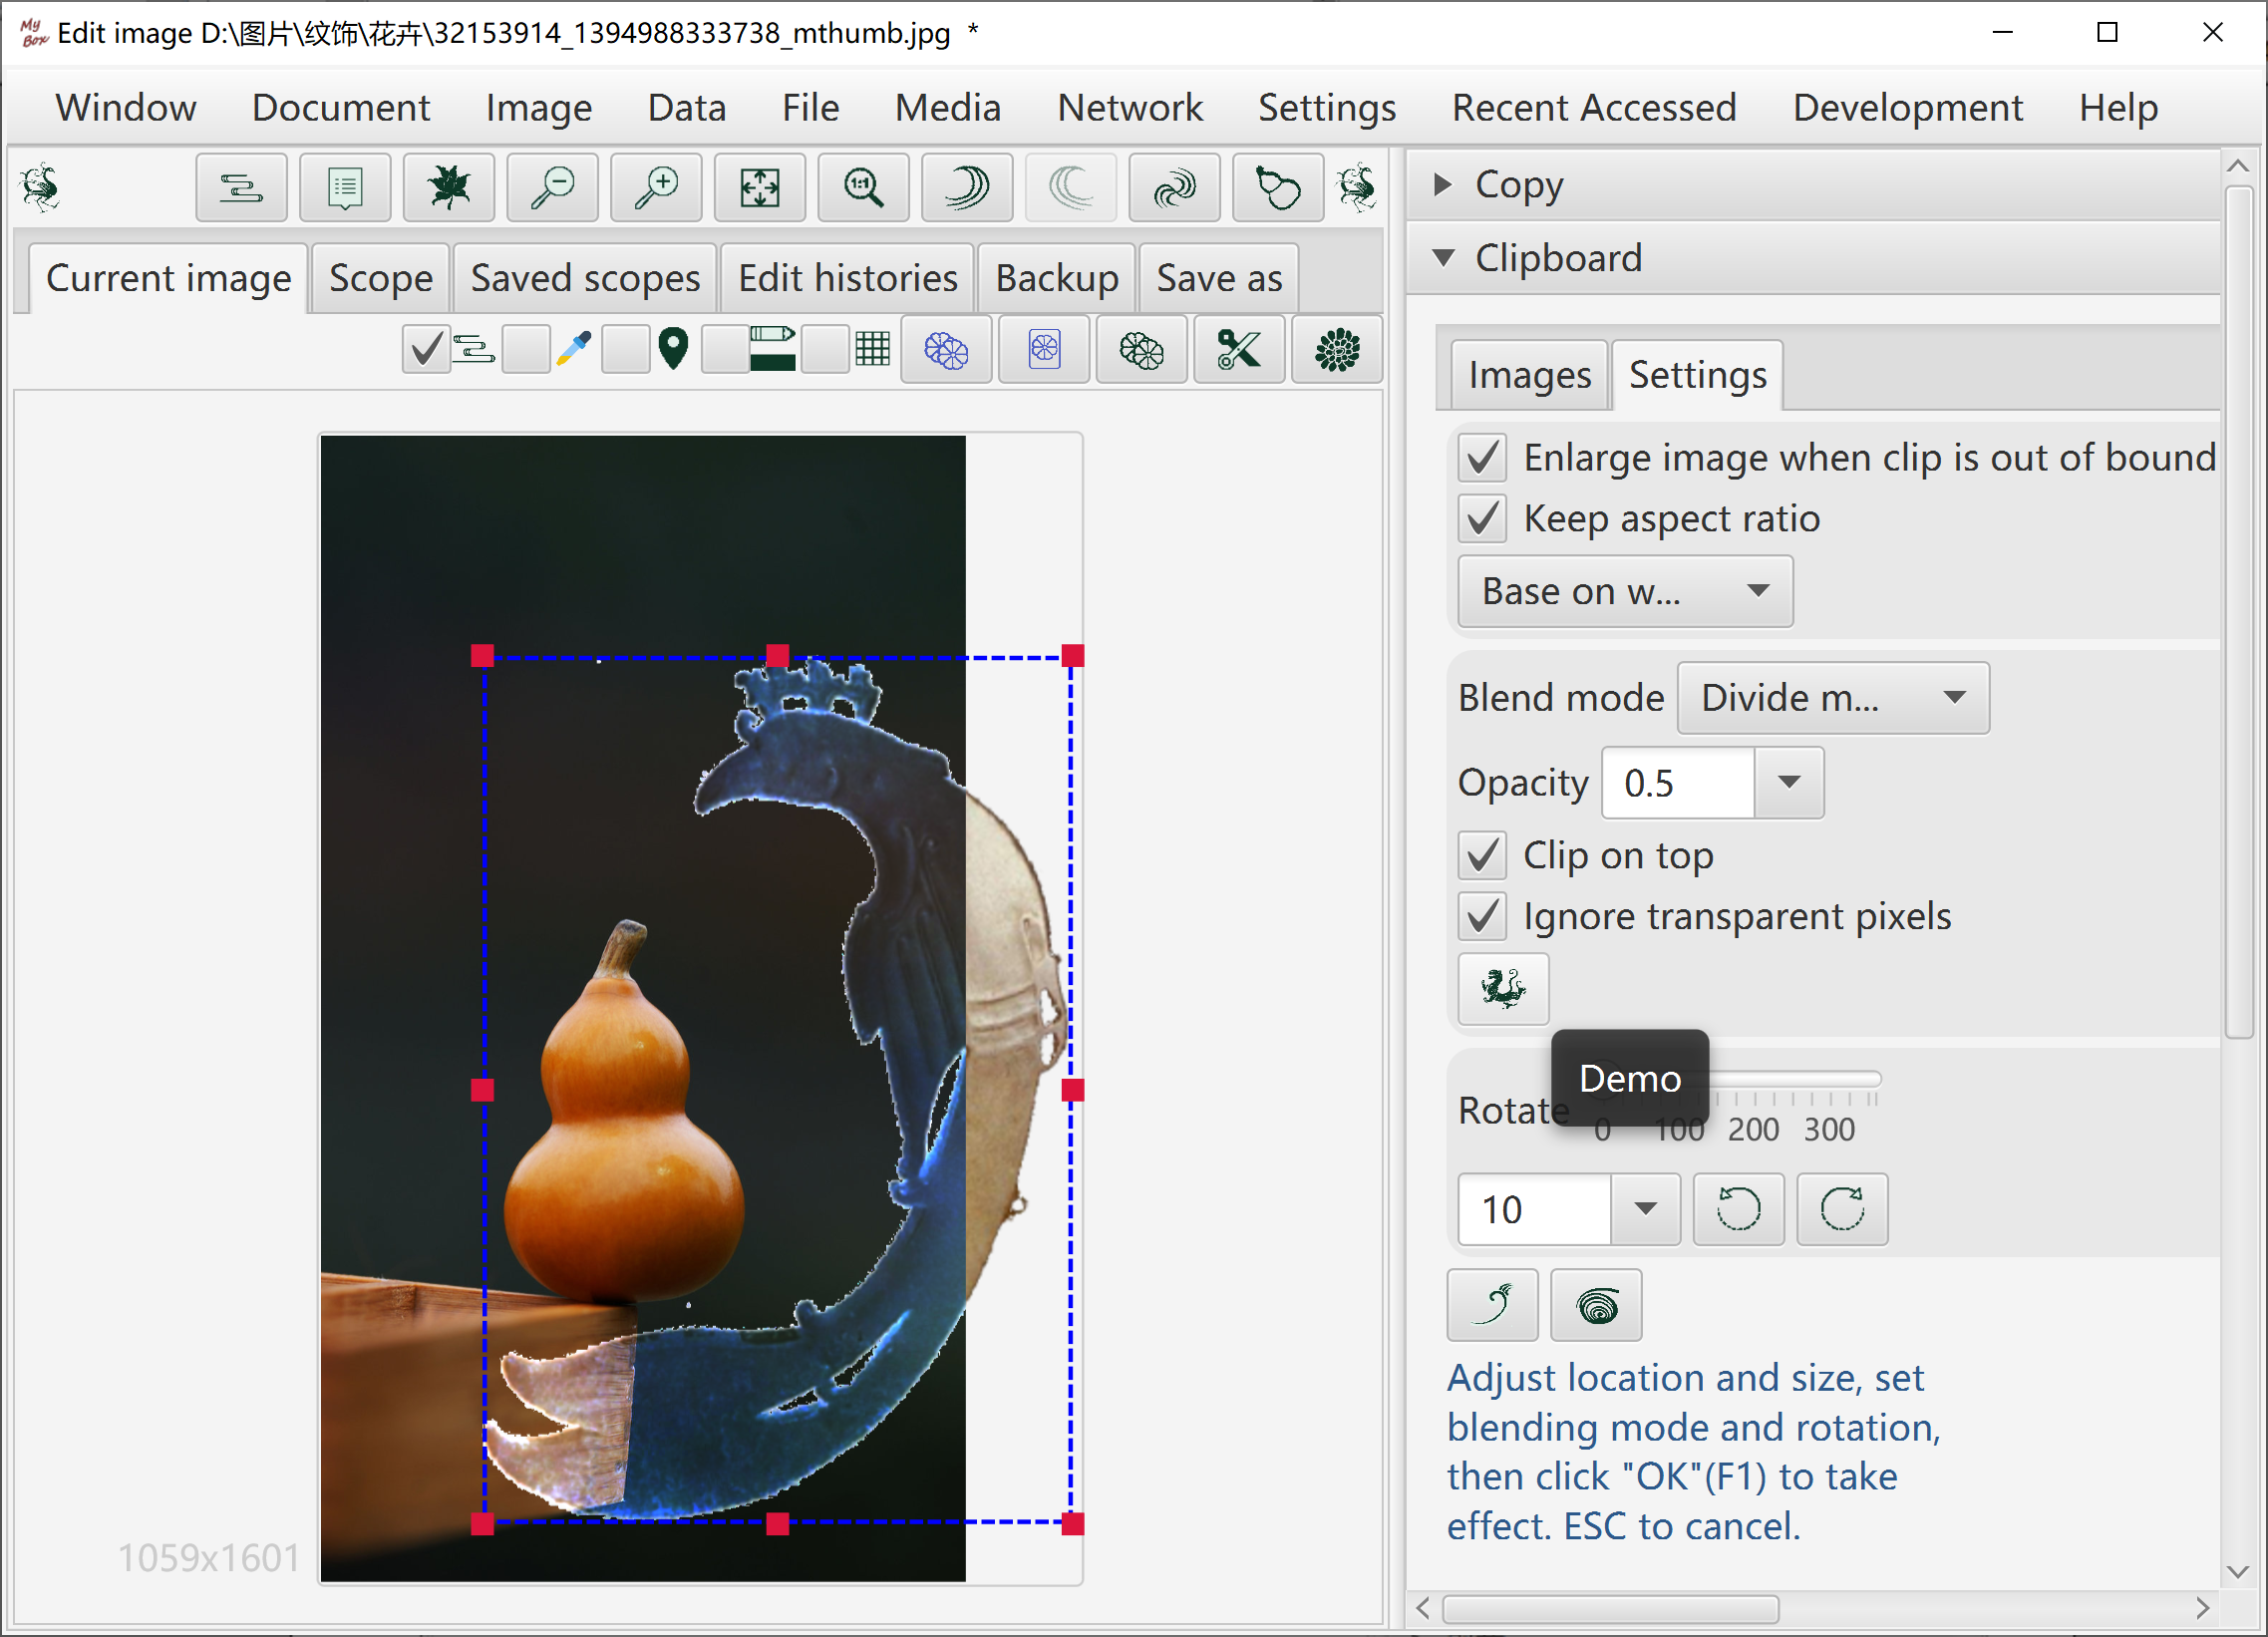The height and width of the screenshot is (1637, 2268).
Task: Uncheck Clip on top
Action: click(x=1483, y=856)
